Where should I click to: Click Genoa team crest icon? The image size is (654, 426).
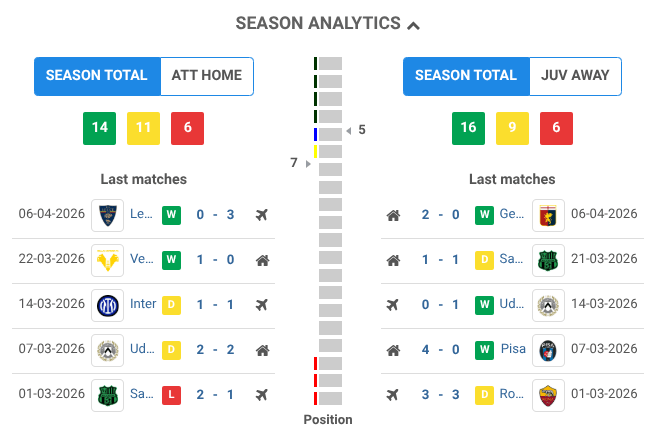547,215
